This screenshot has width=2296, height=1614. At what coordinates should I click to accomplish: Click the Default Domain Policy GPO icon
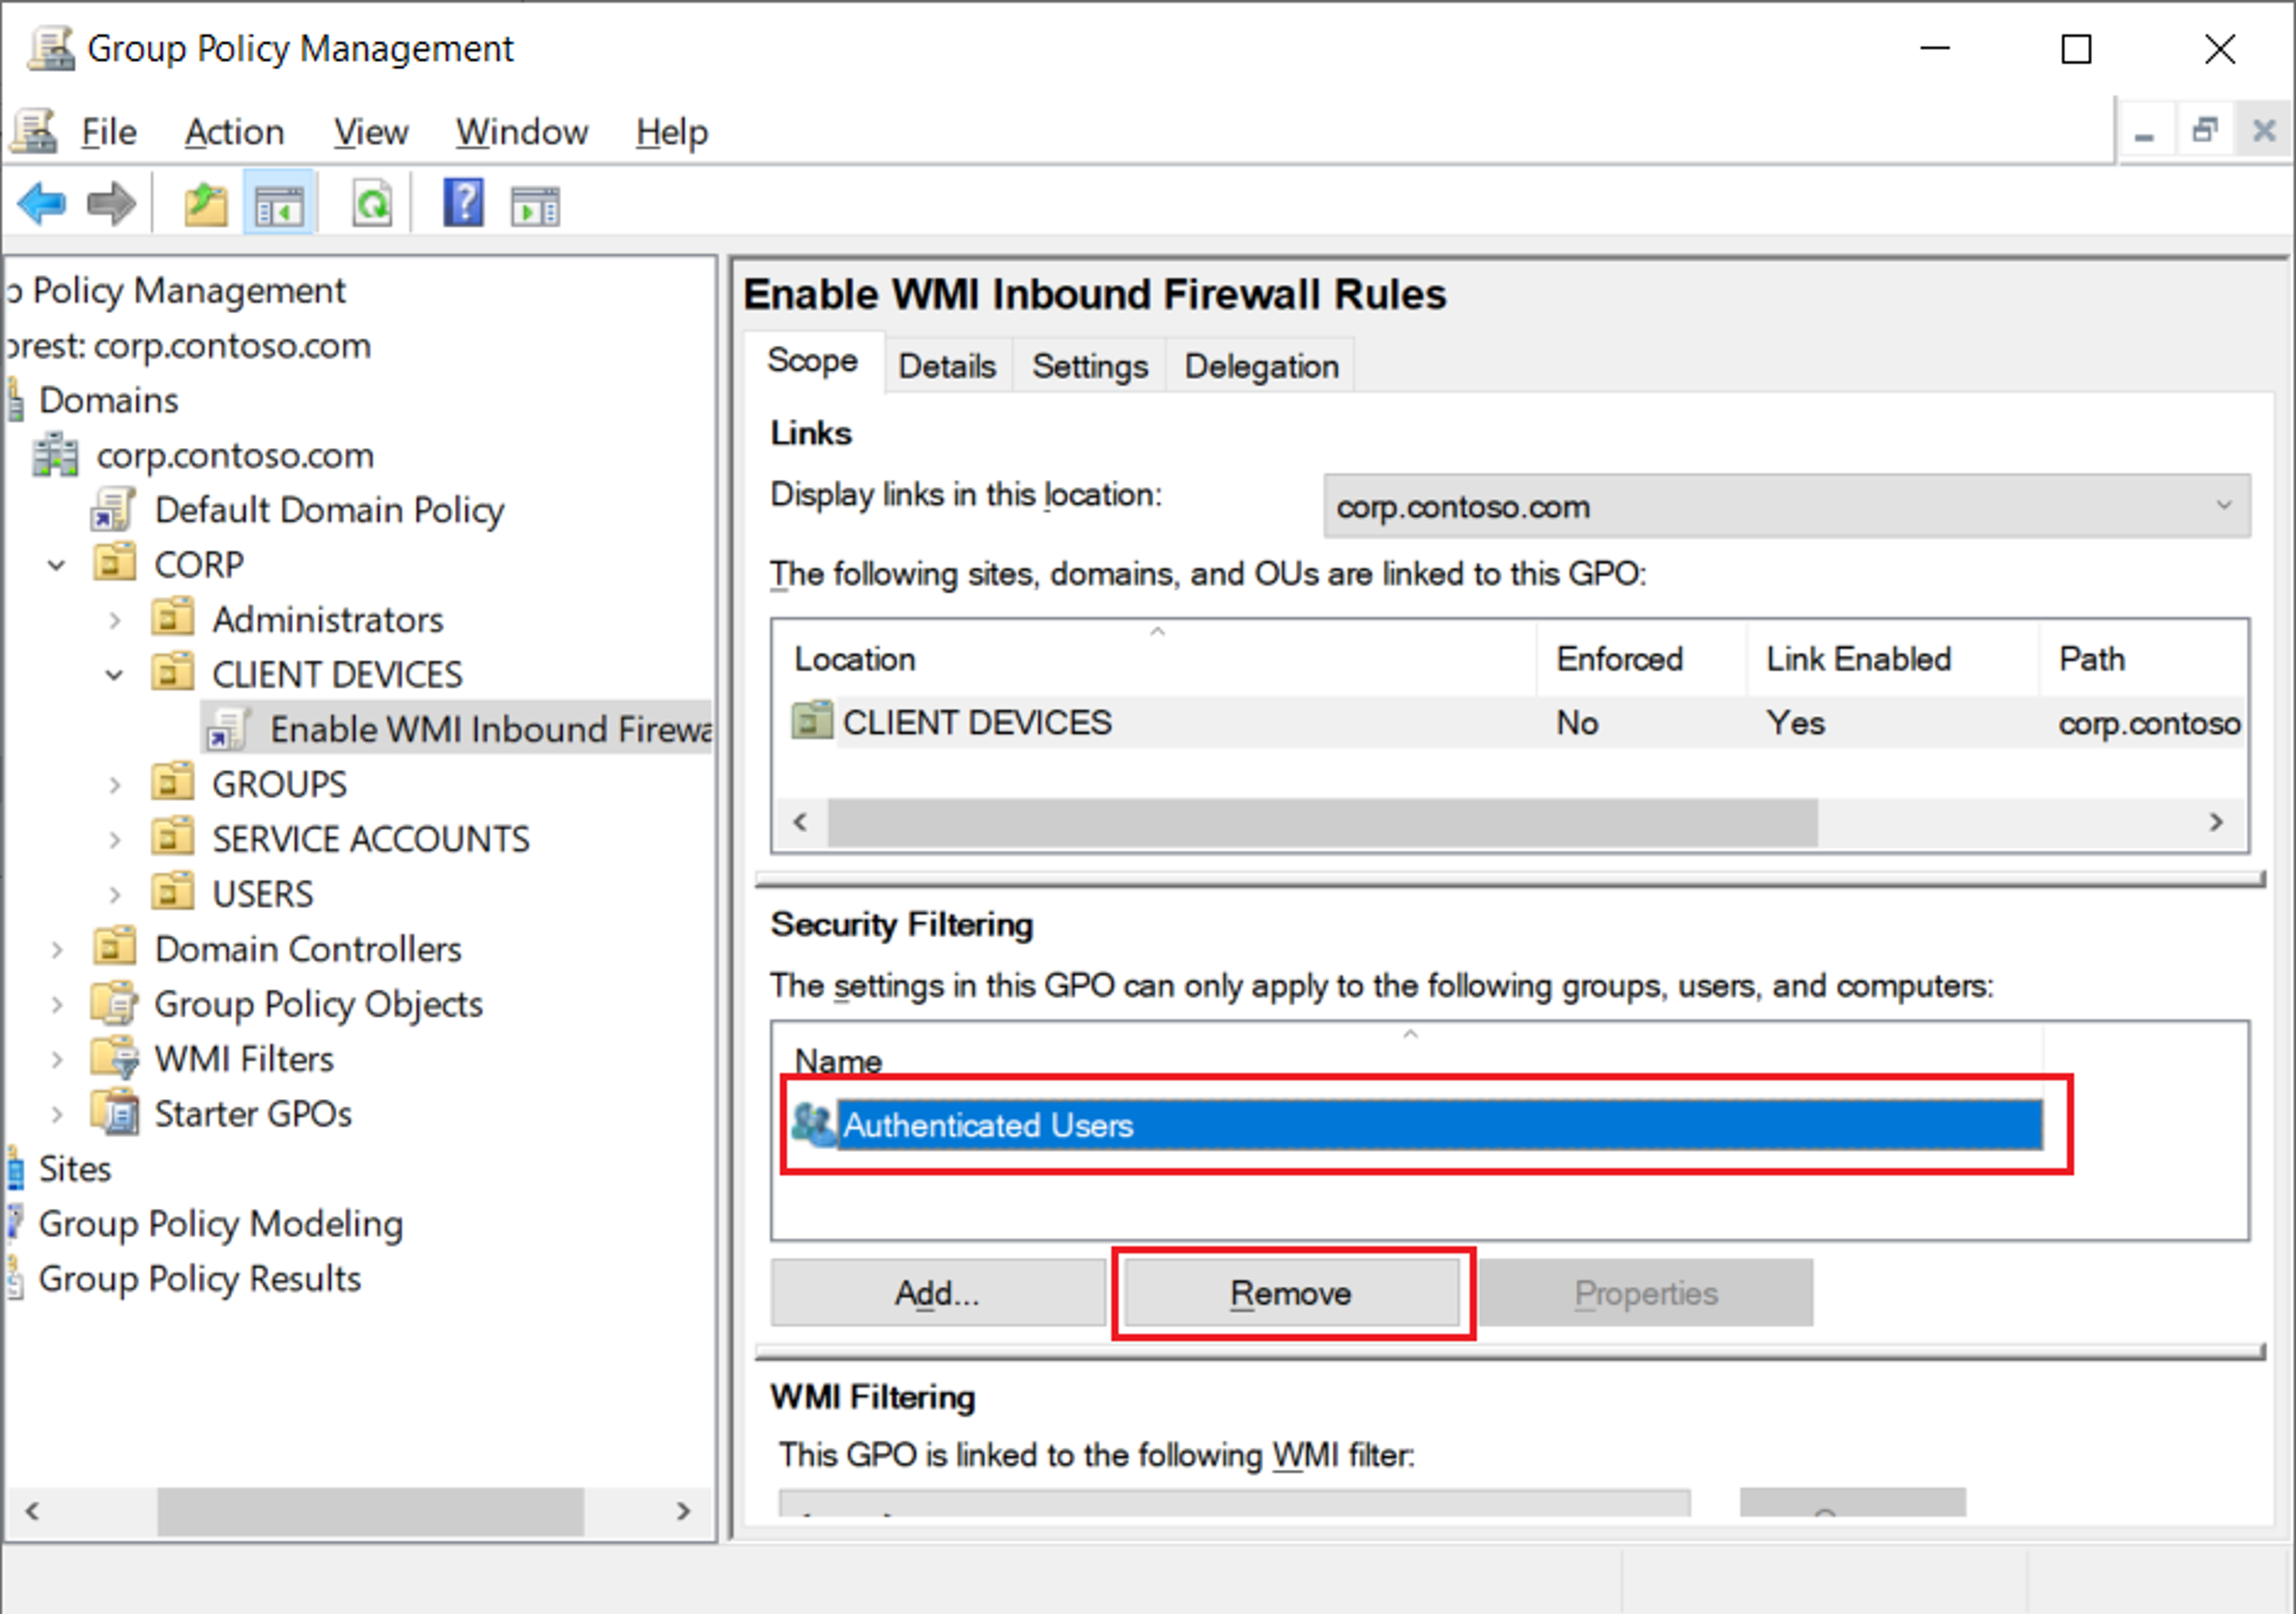[x=112, y=510]
